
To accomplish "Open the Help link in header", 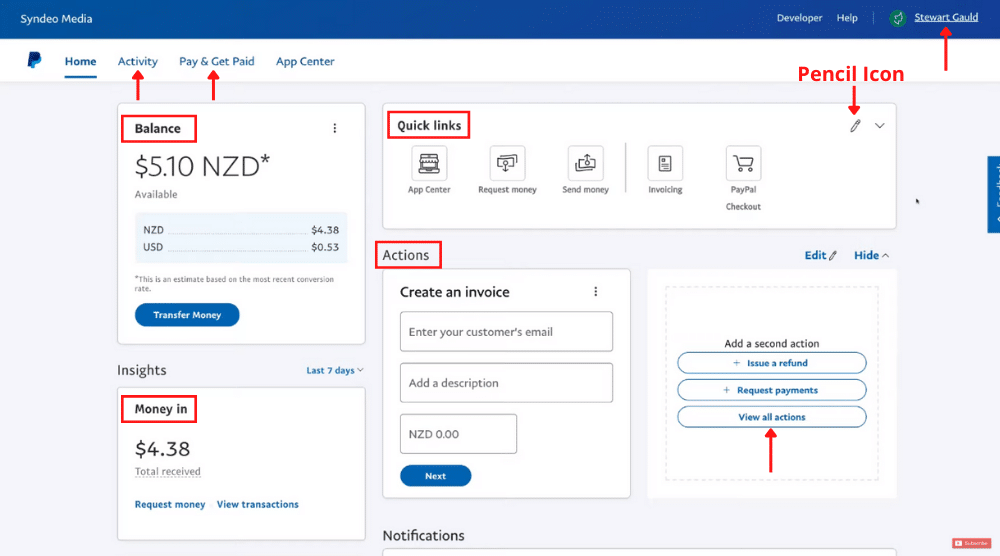I will point(847,18).
